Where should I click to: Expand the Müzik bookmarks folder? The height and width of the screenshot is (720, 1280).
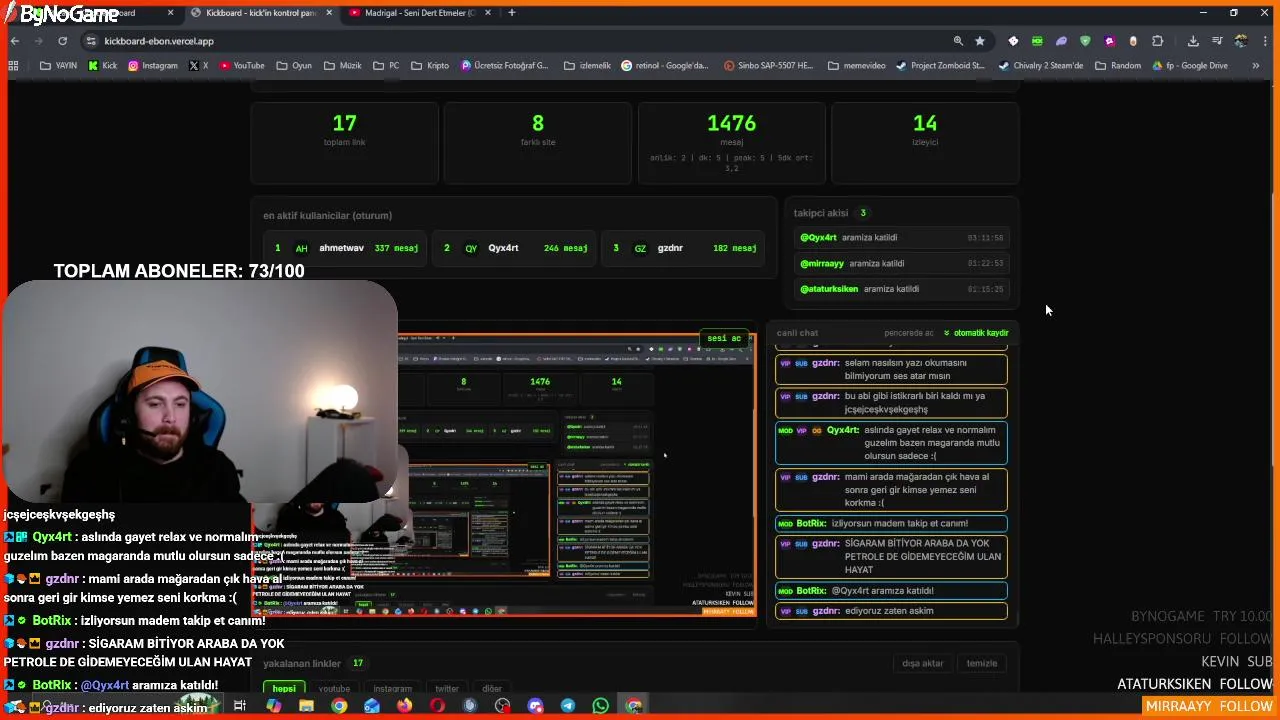click(342, 66)
